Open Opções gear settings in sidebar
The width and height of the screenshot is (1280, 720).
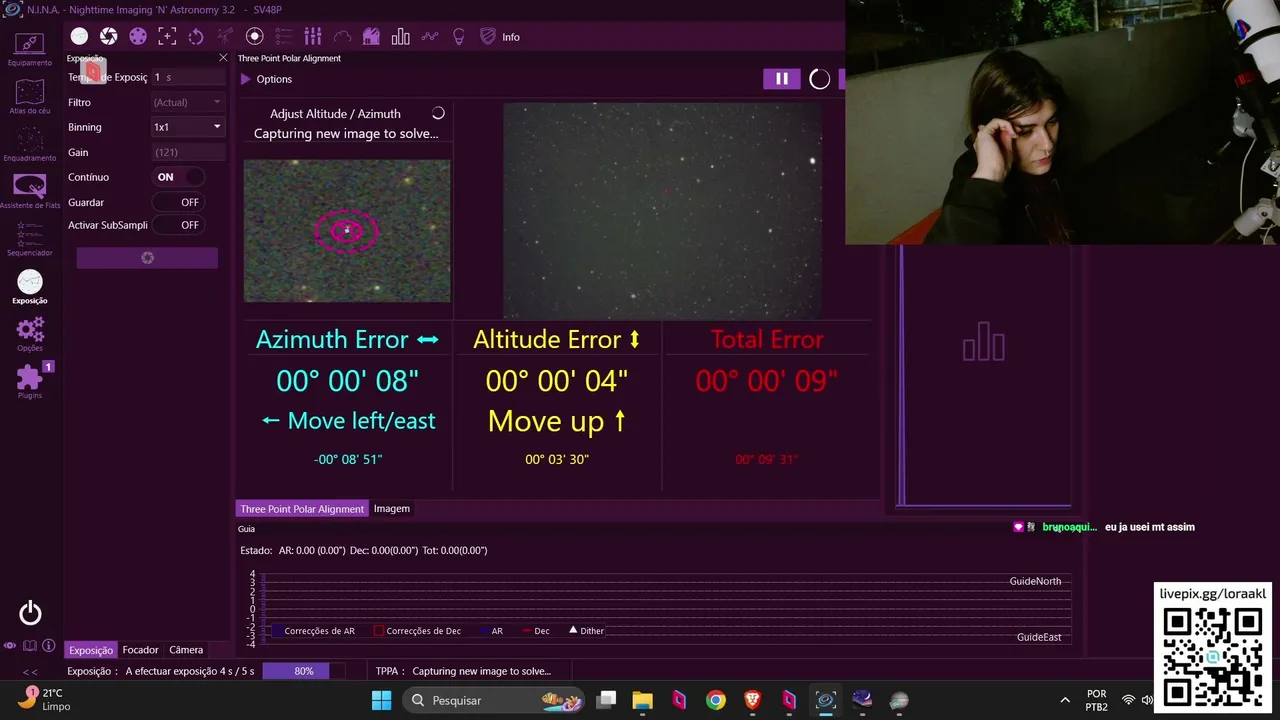point(30,334)
